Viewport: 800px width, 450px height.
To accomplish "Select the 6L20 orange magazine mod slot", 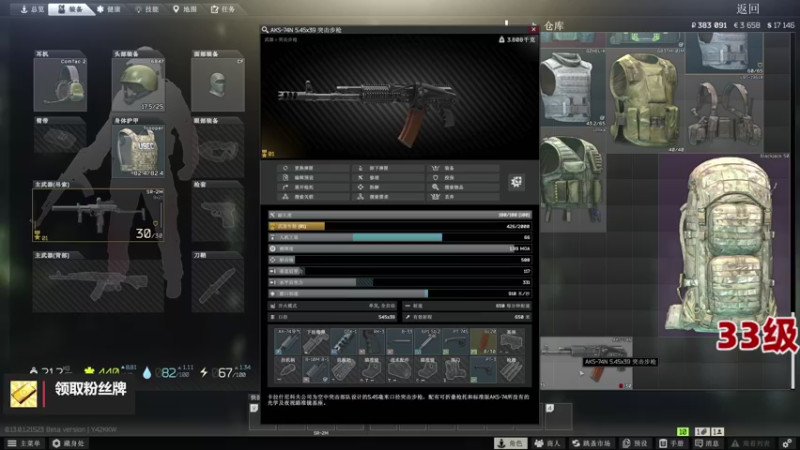I will pos(483,342).
